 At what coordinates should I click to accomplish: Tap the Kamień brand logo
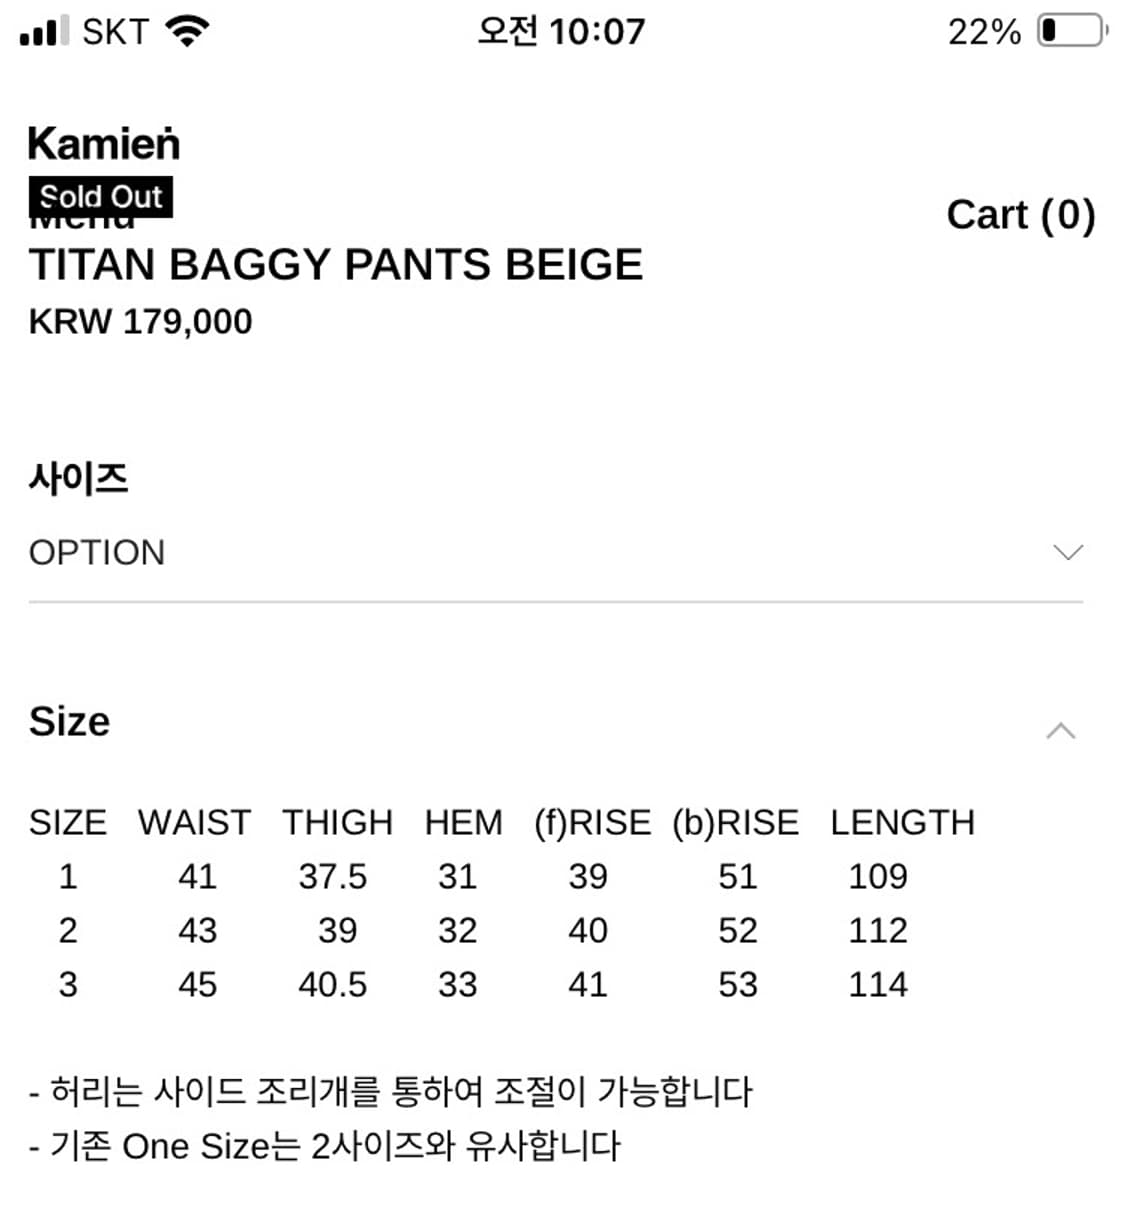tap(104, 144)
